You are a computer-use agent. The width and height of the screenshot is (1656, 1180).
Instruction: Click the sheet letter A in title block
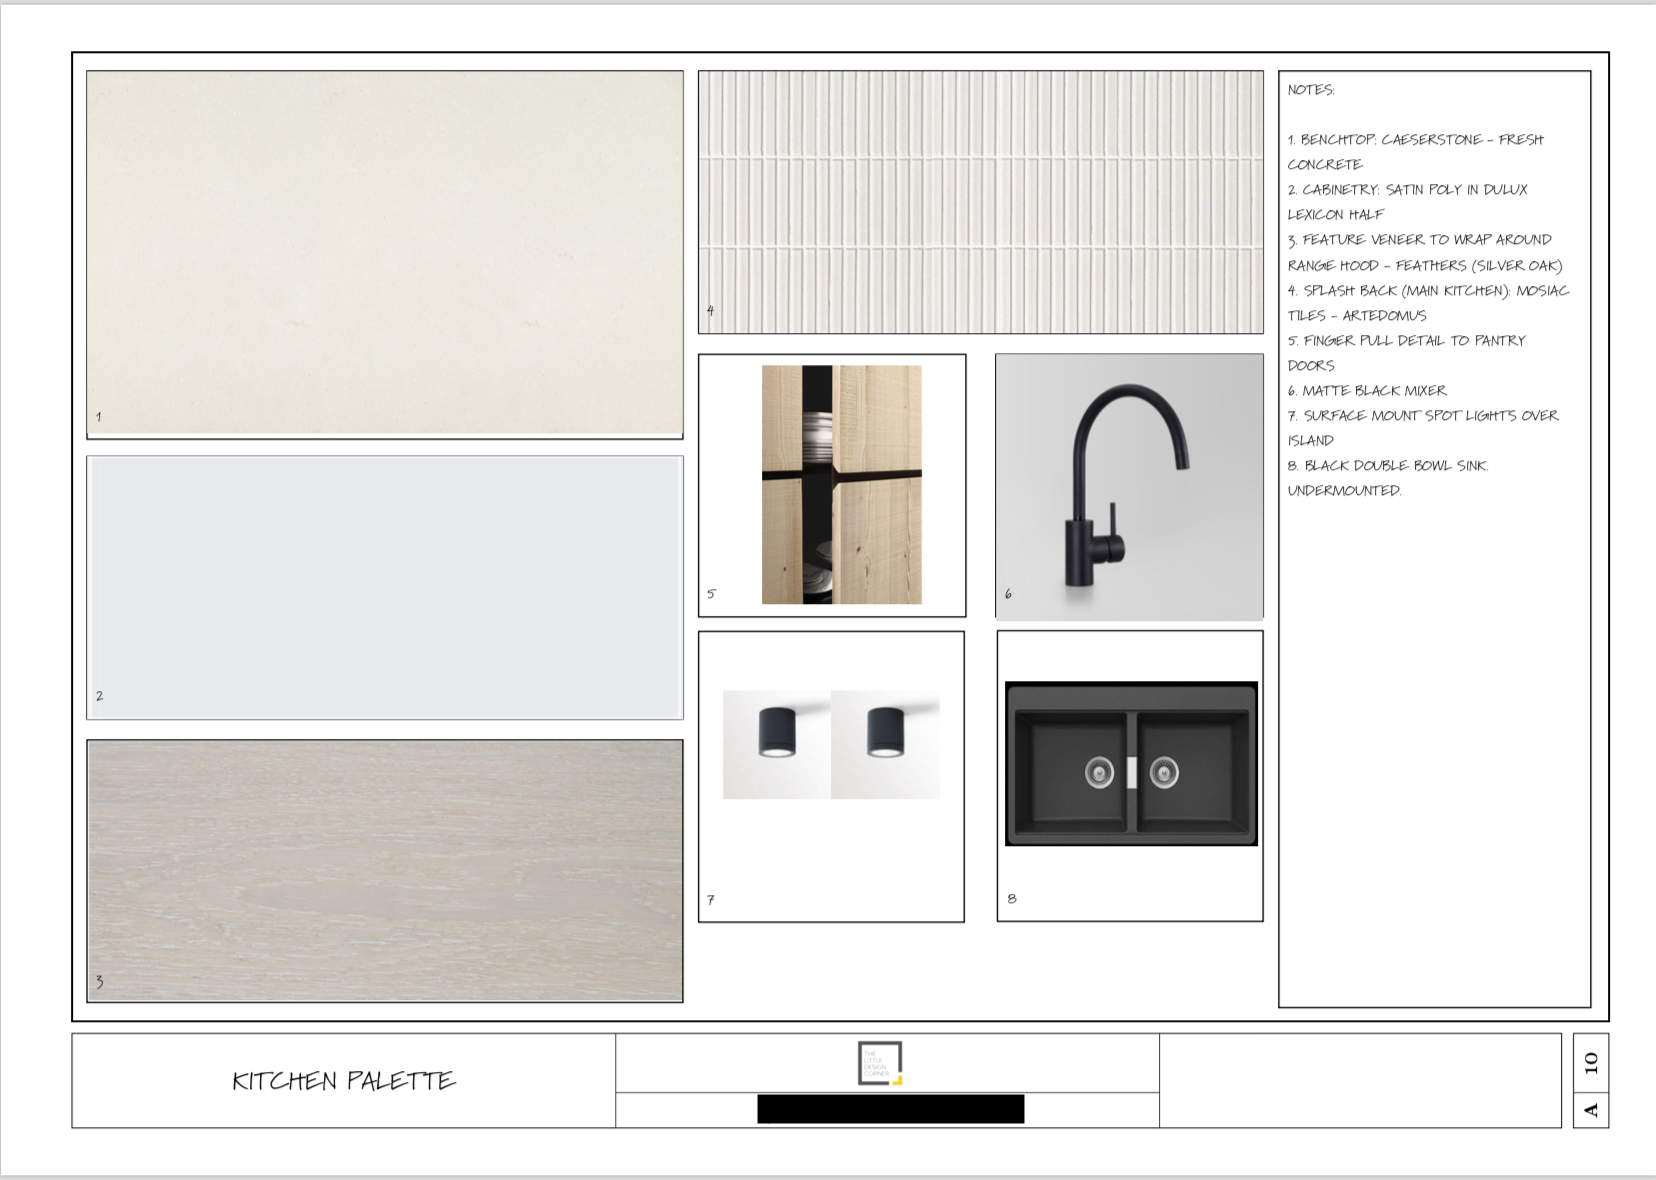(1591, 1110)
